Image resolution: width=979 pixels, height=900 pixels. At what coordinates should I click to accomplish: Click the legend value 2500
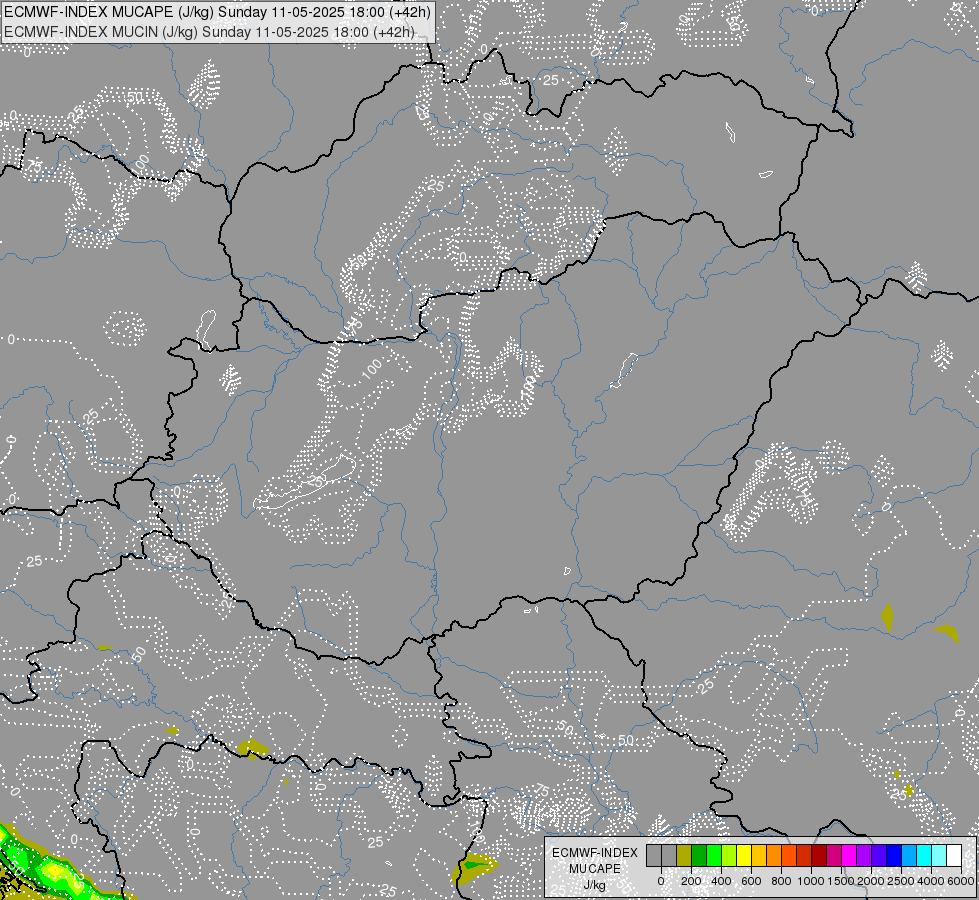tap(901, 881)
